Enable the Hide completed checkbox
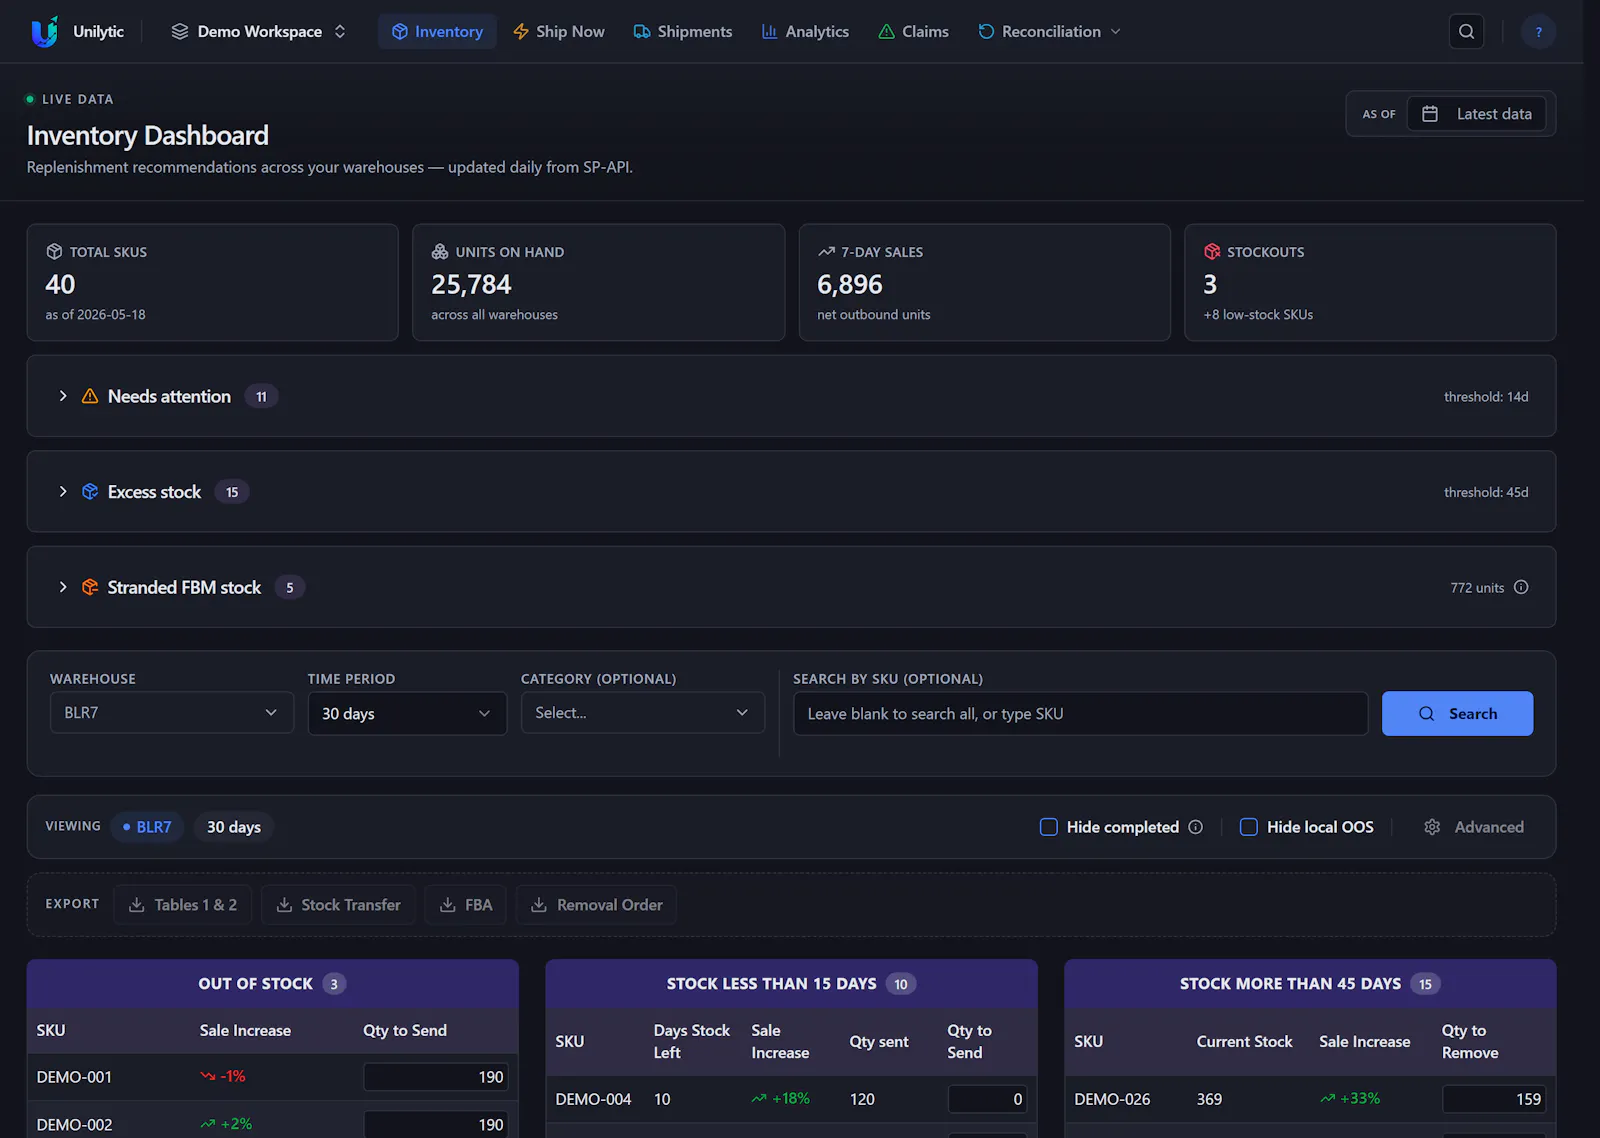Image resolution: width=1600 pixels, height=1138 pixels. pyautogui.click(x=1049, y=827)
